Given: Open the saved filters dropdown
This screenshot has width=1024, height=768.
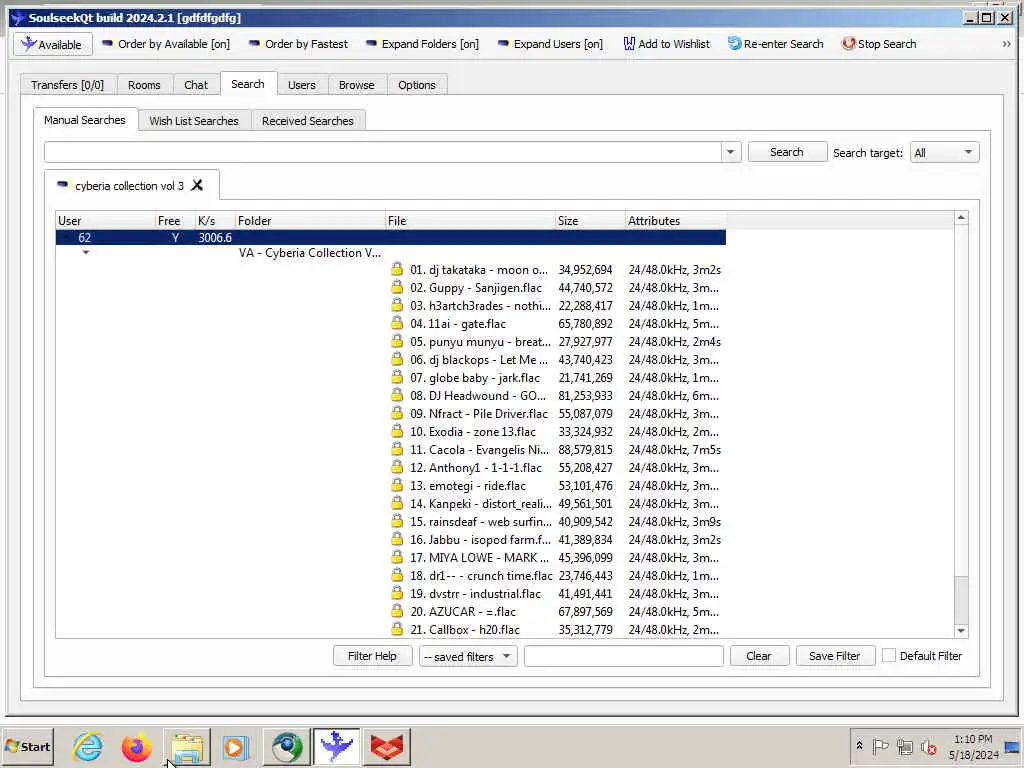Looking at the screenshot, I should pyautogui.click(x=468, y=656).
